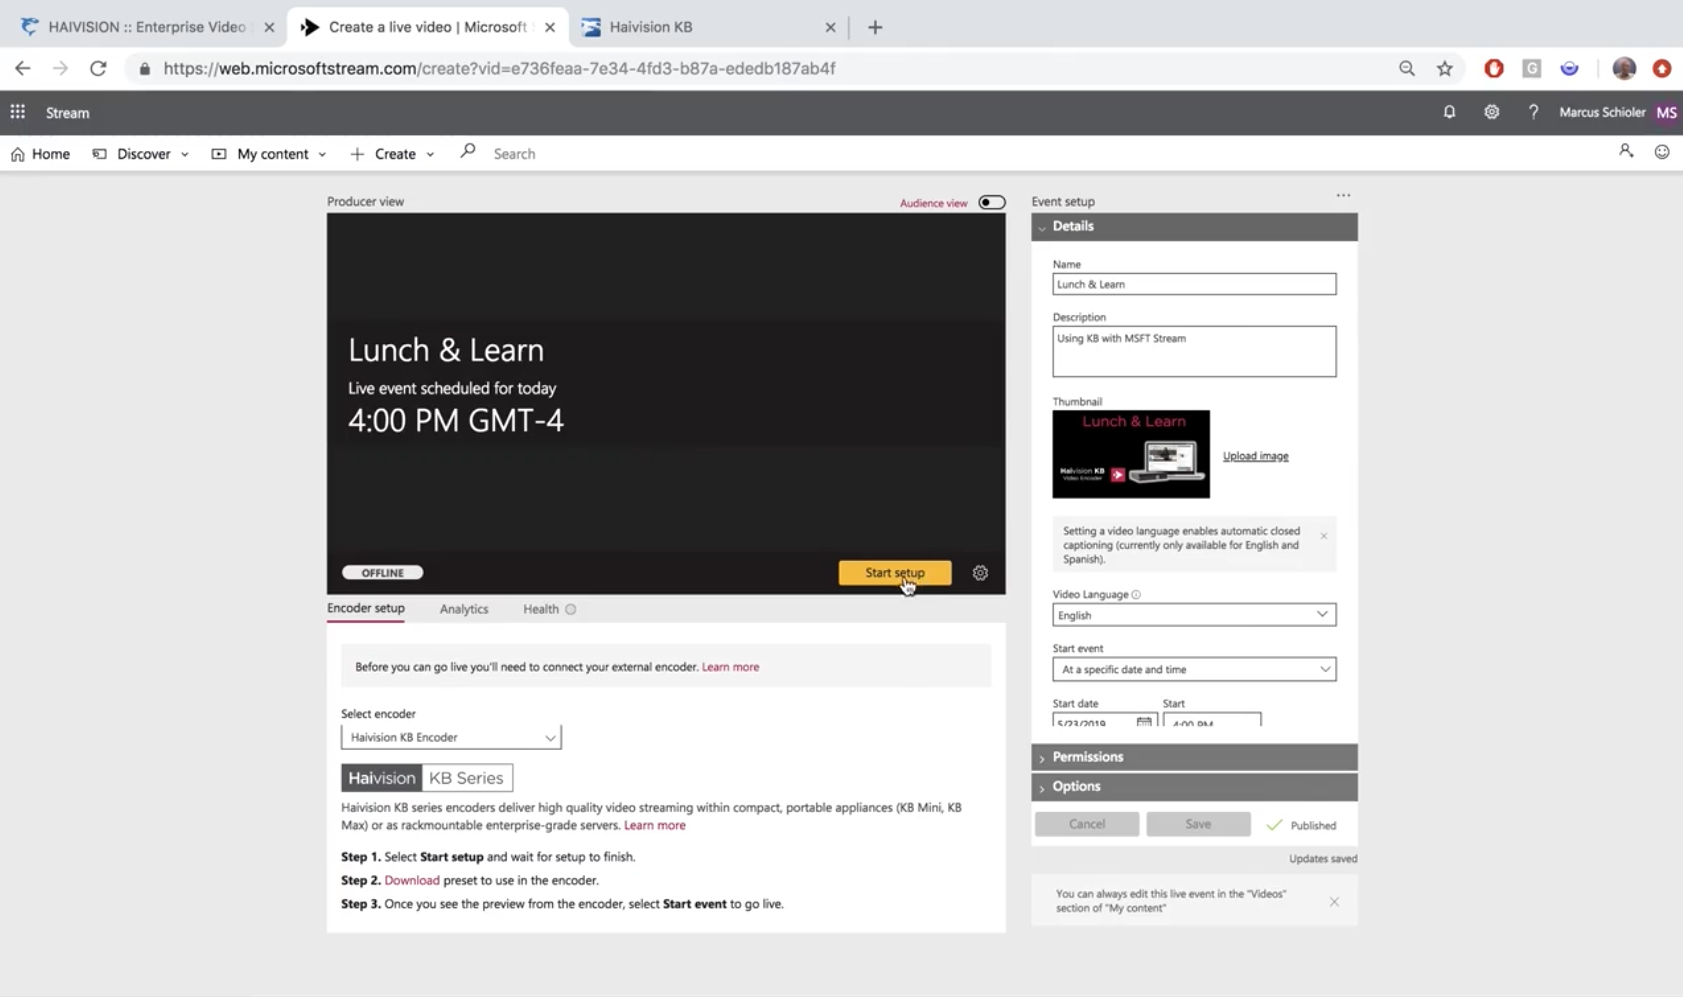Toggle the Audience view switch

pos(991,202)
